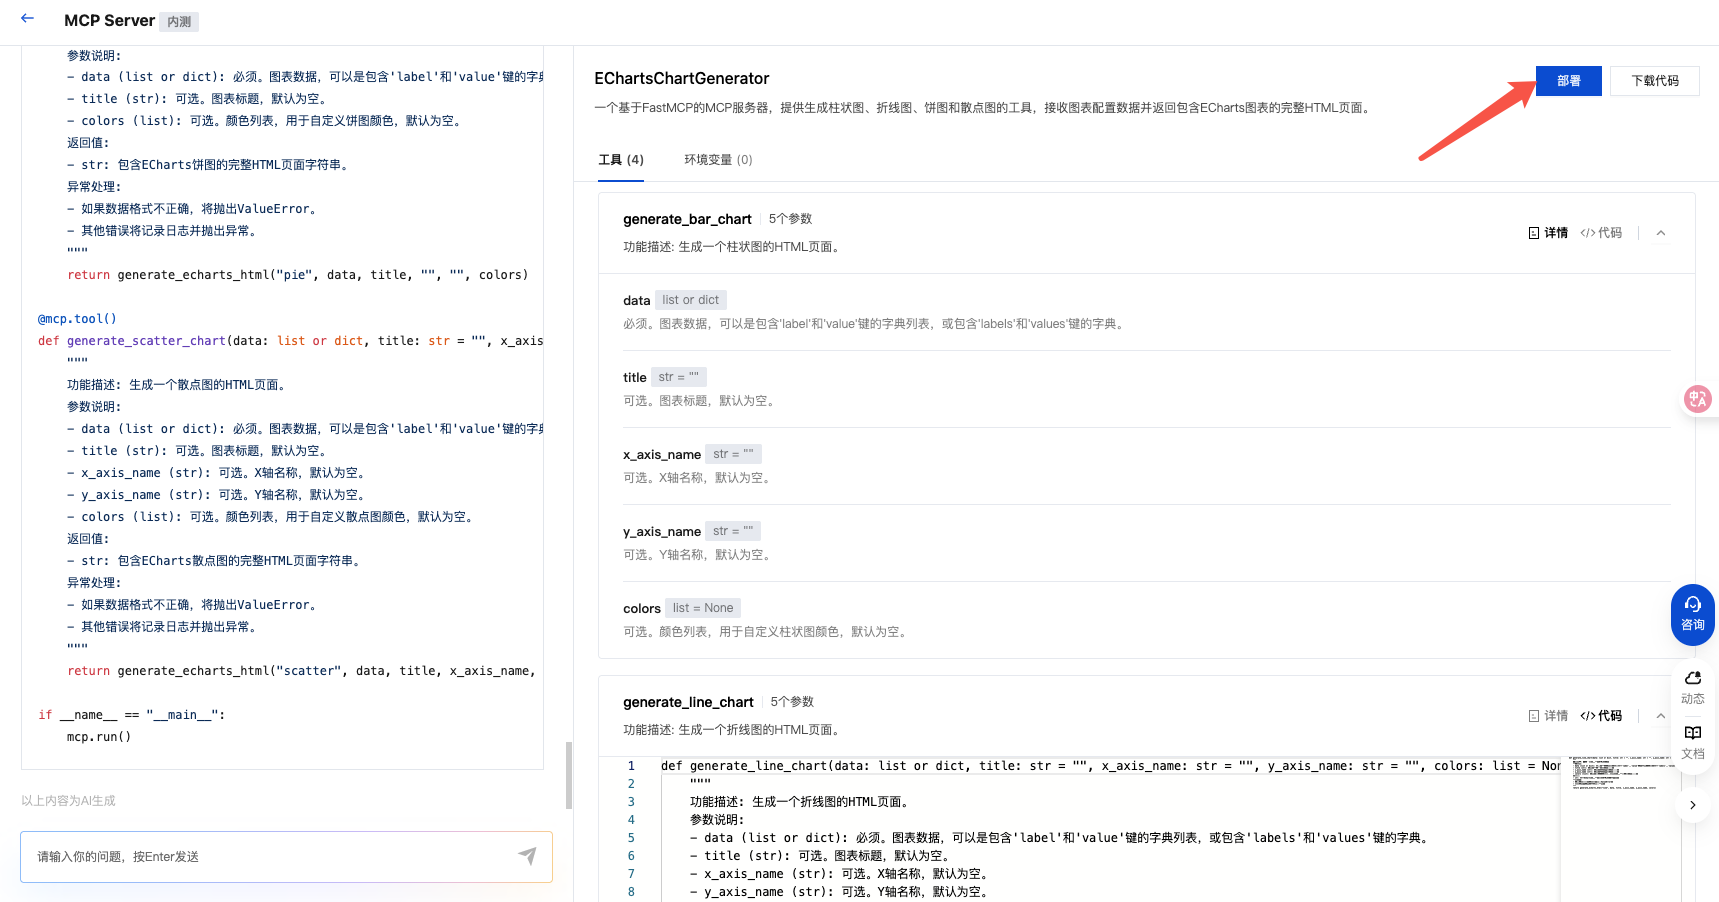Click the data parameter label
The image size is (1719, 902).
click(637, 301)
